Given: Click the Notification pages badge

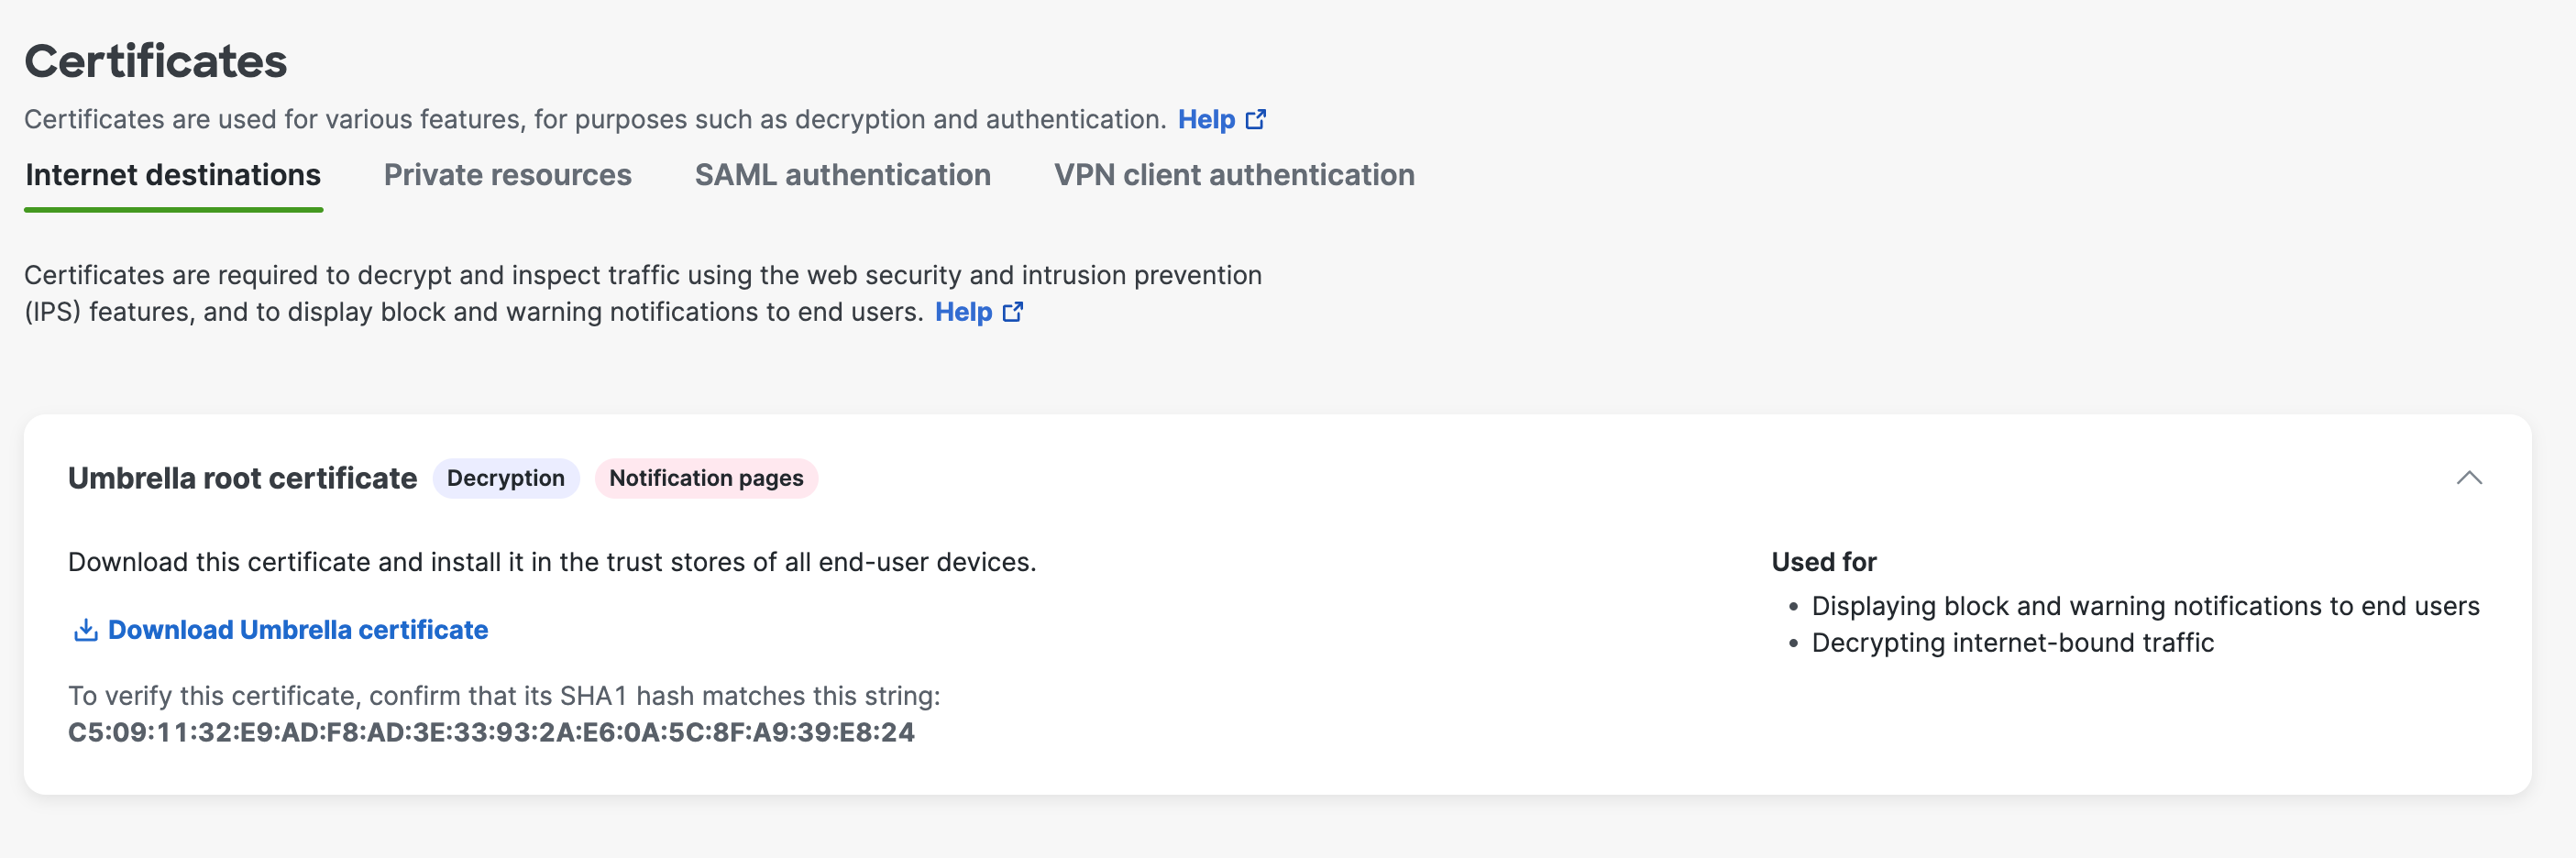Looking at the screenshot, I should [706, 478].
